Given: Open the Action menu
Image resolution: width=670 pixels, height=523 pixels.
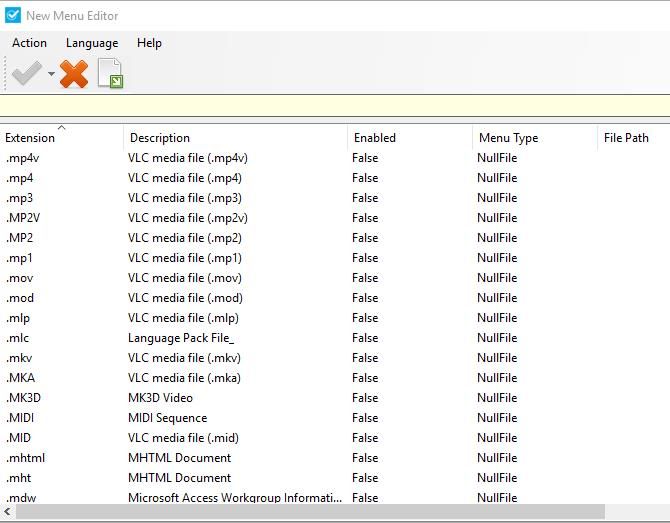Looking at the screenshot, I should pyautogui.click(x=29, y=43).
